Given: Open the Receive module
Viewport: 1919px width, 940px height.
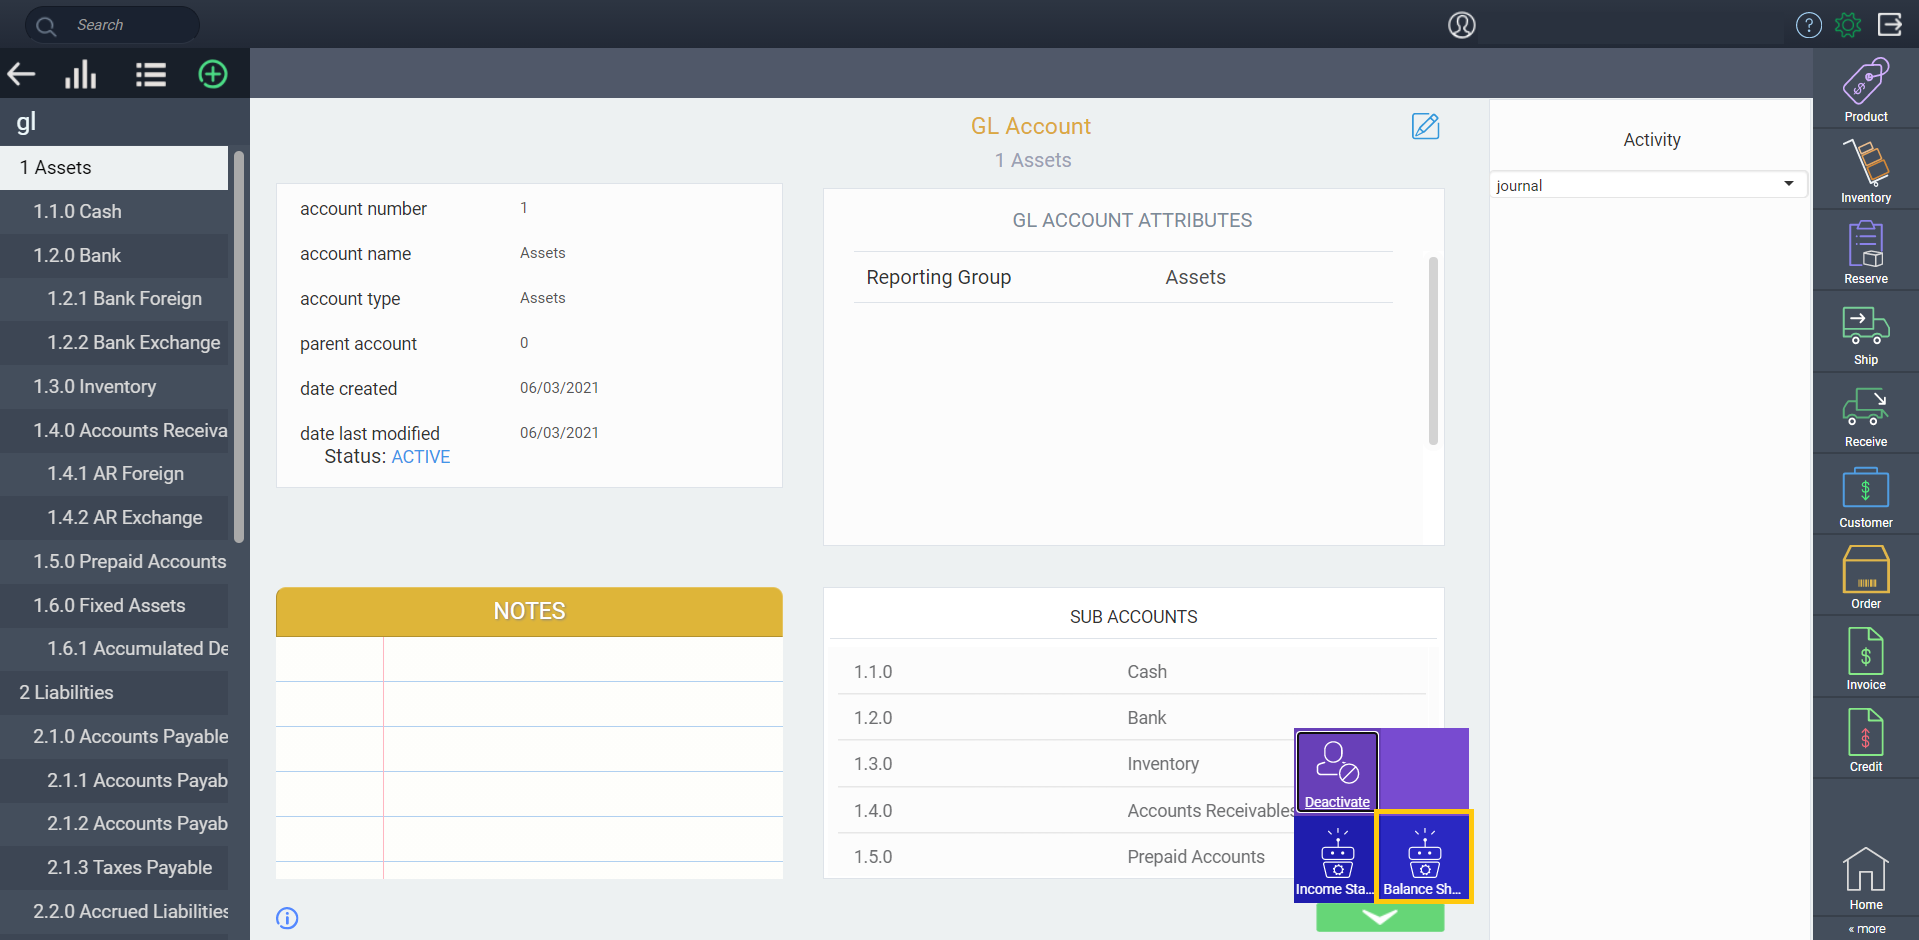Looking at the screenshot, I should pyautogui.click(x=1866, y=417).
